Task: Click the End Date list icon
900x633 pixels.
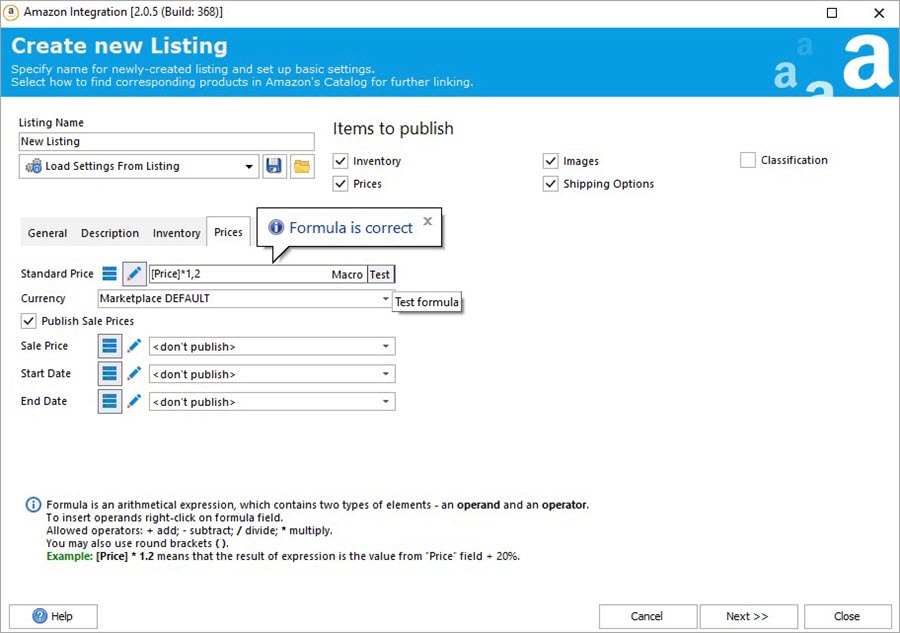Action: pos(110,401)
